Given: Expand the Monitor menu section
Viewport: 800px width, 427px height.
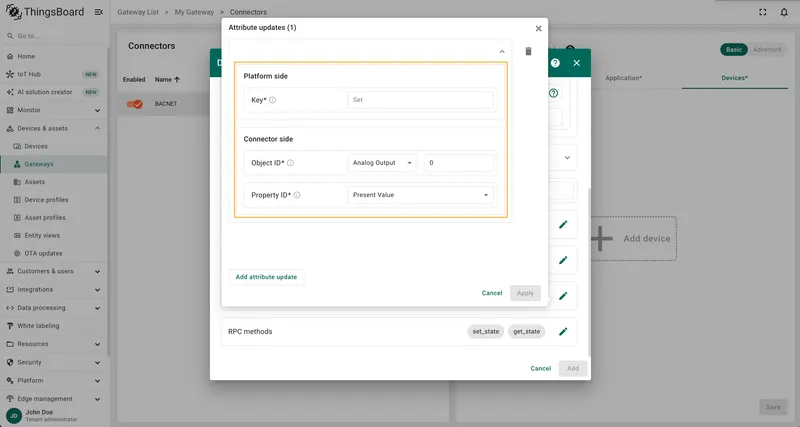Looking at the screenshot, I should point(97,110).
